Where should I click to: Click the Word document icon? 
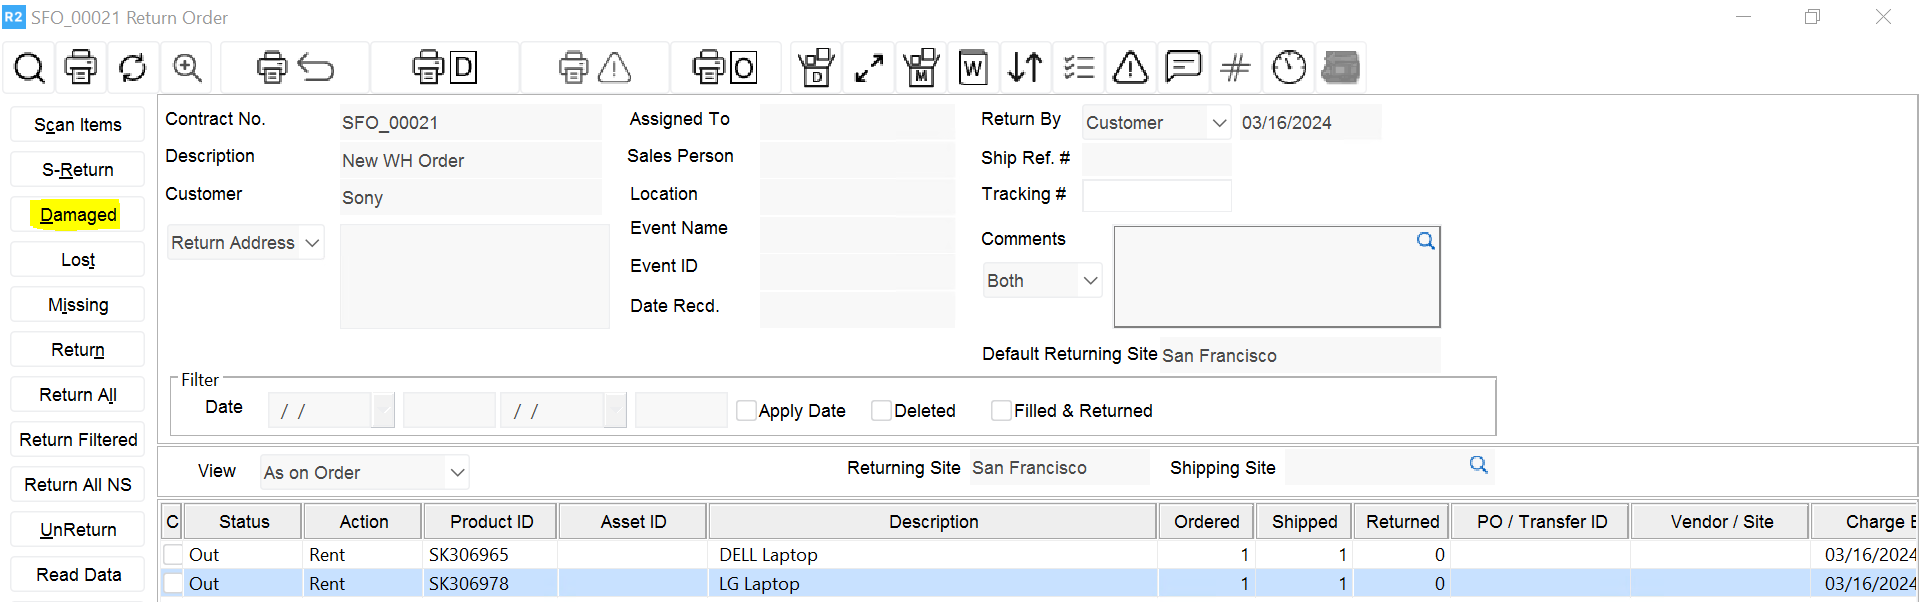972,68
